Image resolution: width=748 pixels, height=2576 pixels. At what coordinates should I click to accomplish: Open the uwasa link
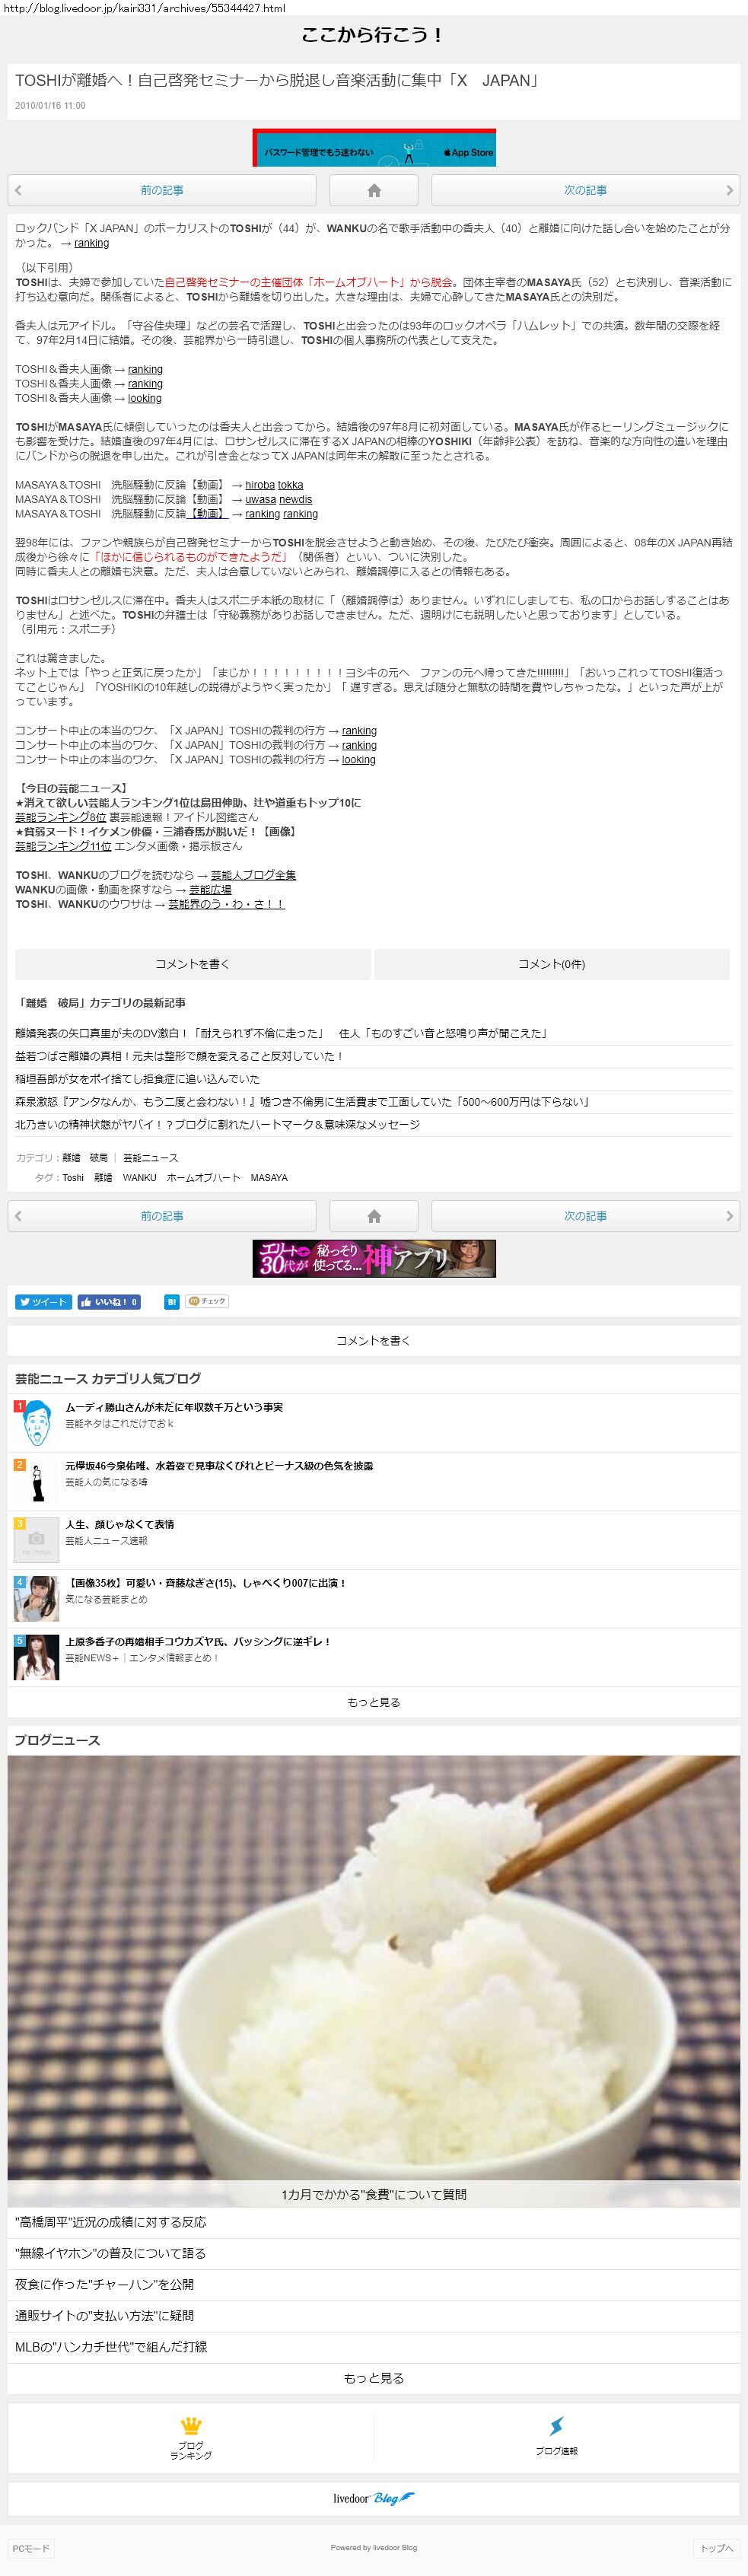(x=260, y=499)
